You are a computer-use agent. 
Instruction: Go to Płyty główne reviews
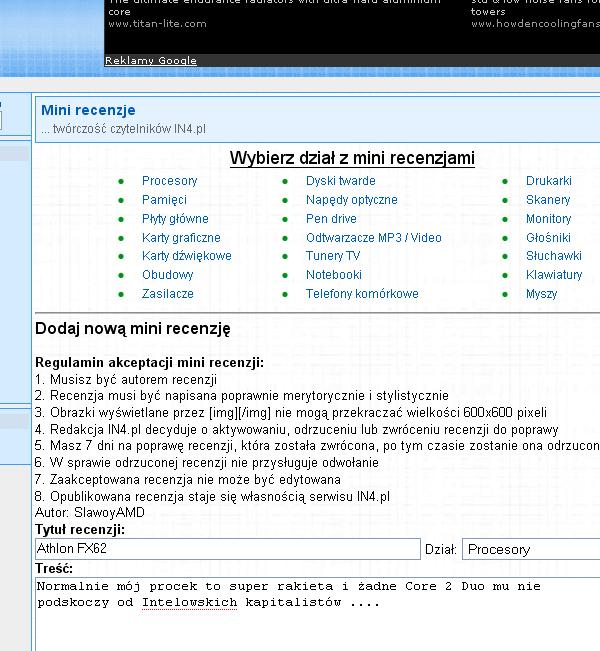pyautogui.click(x=175, y=219)
